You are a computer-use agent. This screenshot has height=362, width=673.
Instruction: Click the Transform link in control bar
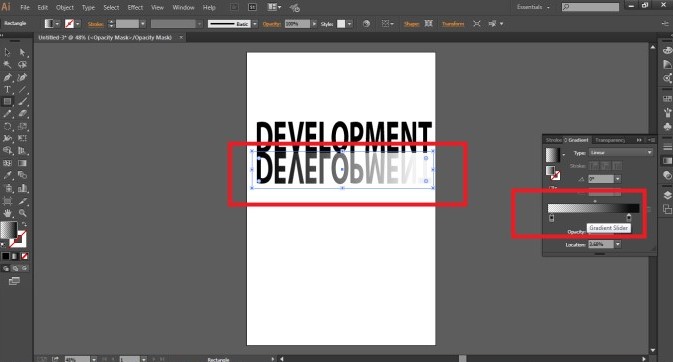point(453,24)
